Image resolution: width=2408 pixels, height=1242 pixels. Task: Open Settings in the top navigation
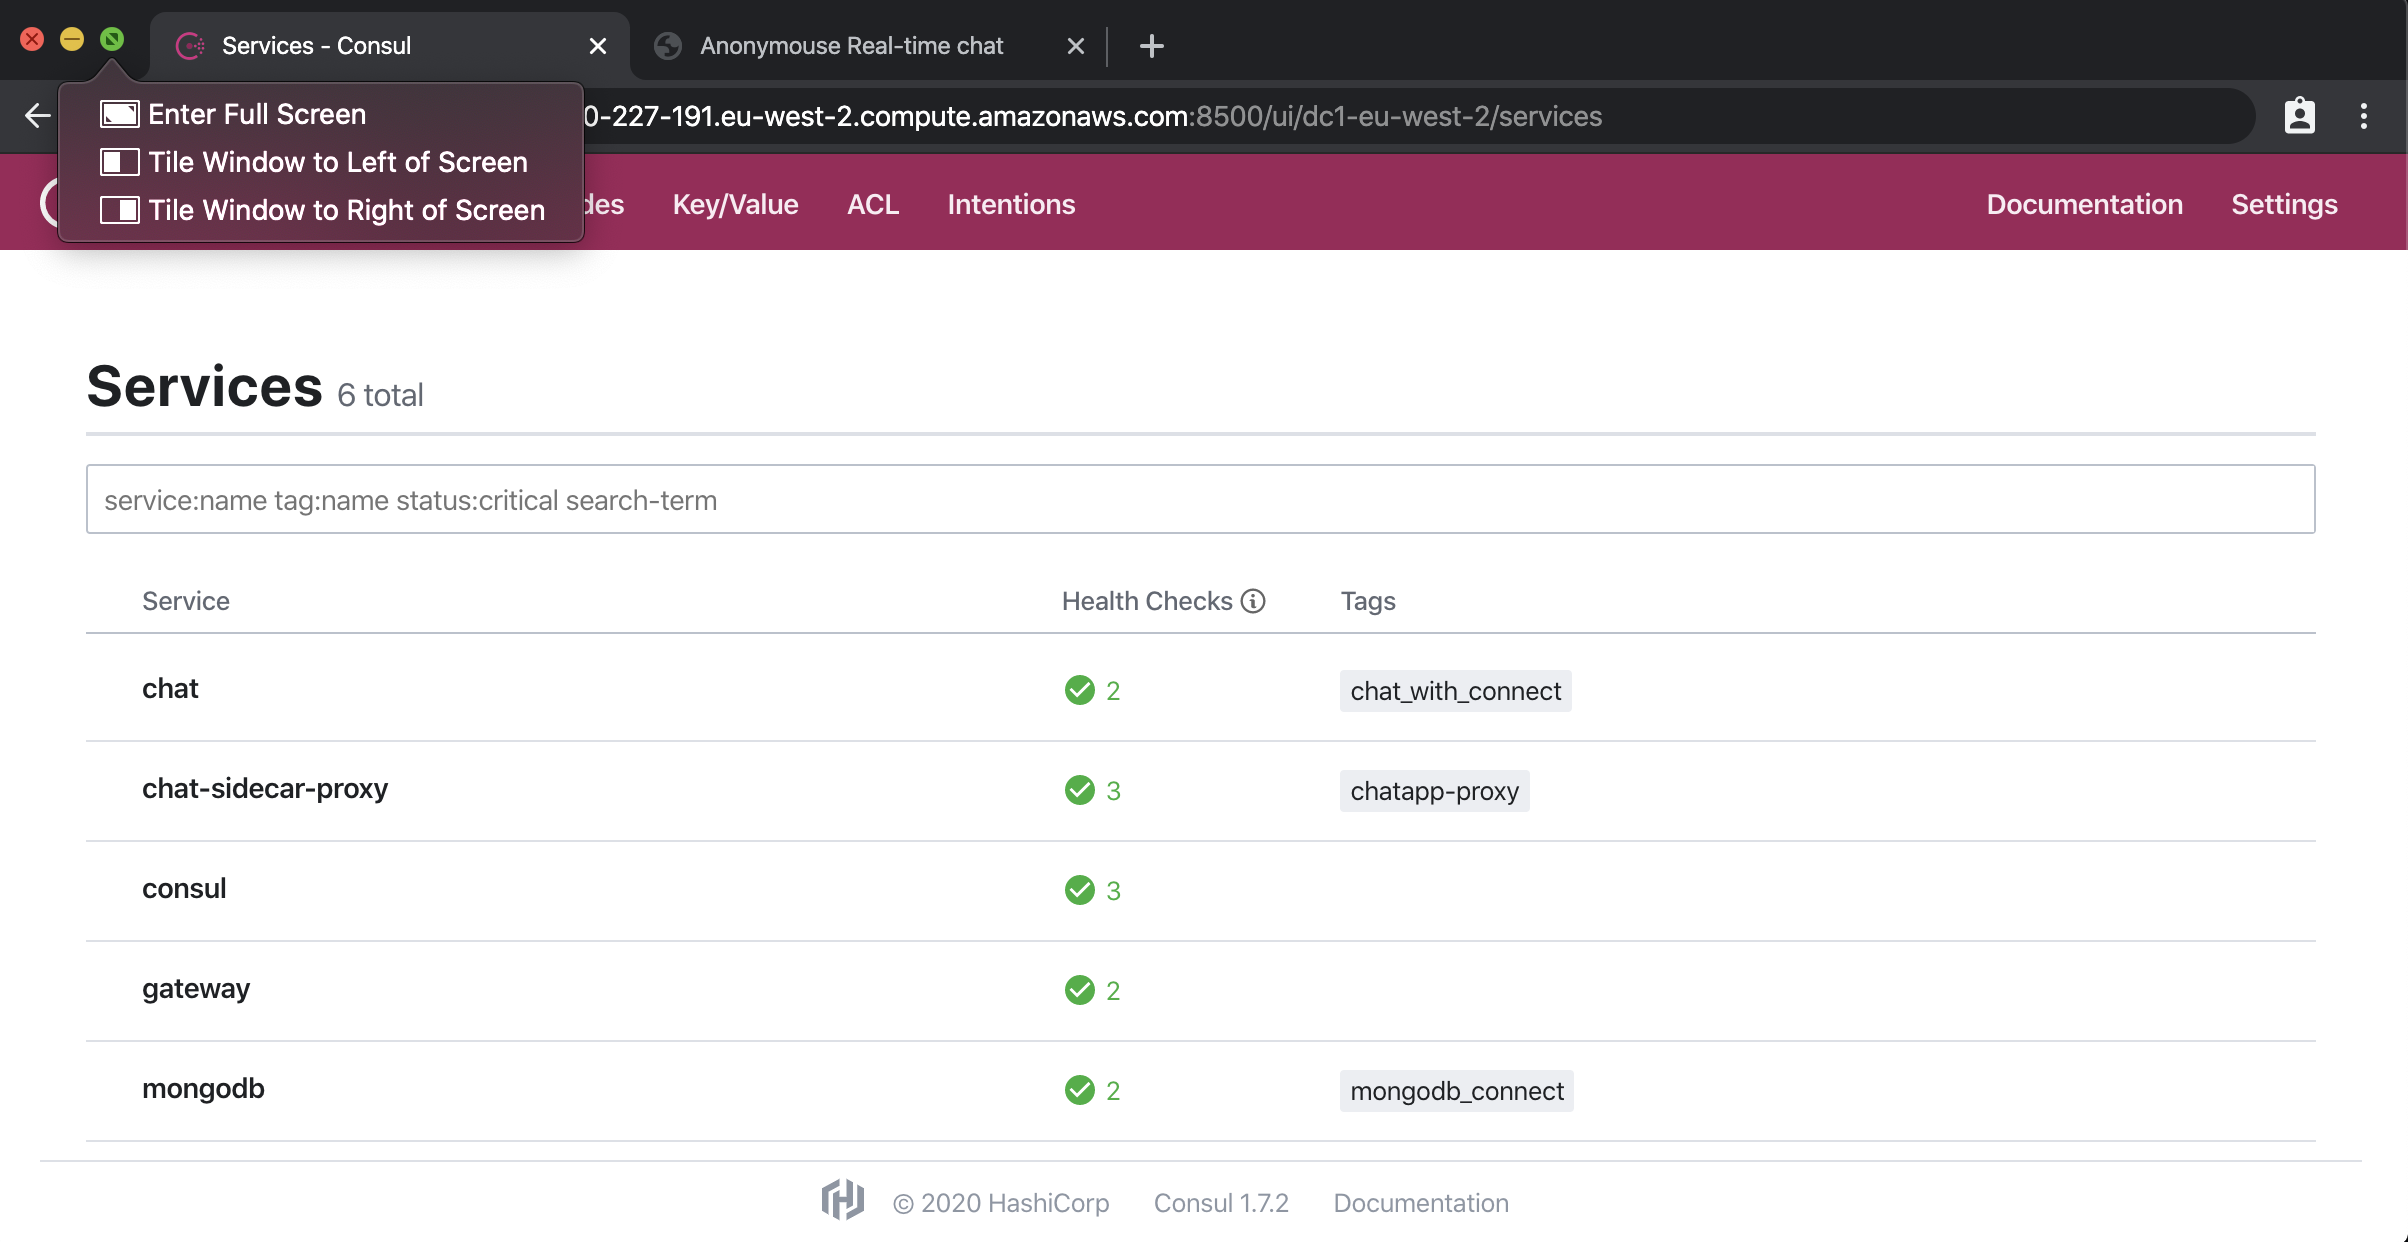pyautogui.click(x=2284, y=204)
